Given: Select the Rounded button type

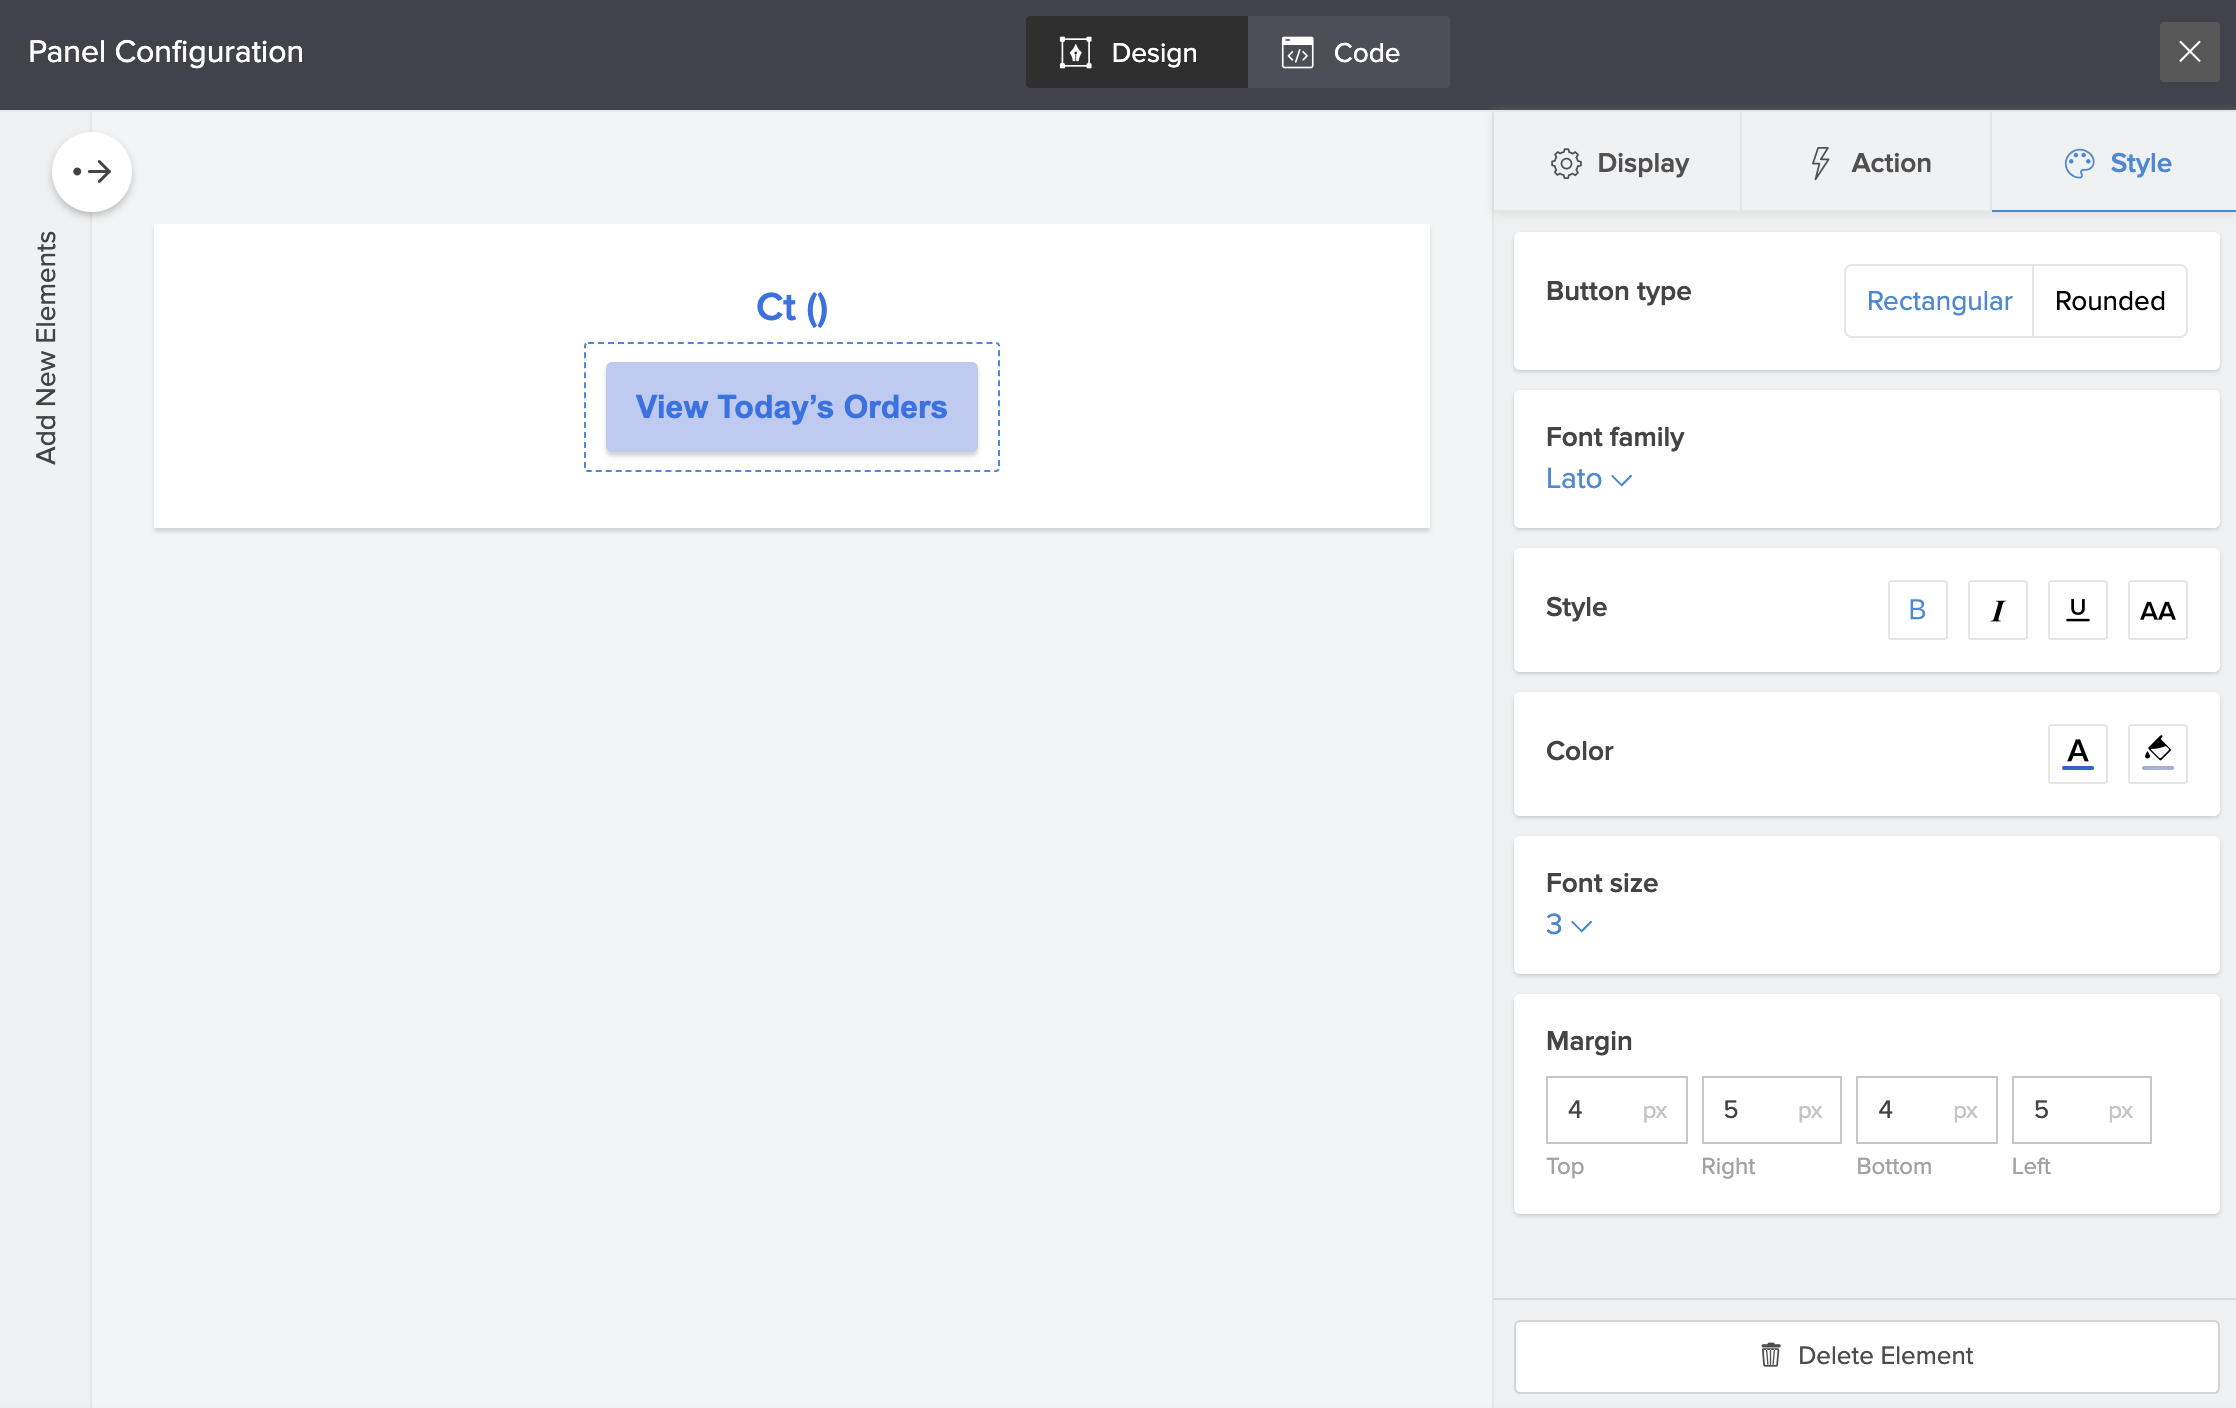Looking at the screenshot, I should coord(2109,301).
